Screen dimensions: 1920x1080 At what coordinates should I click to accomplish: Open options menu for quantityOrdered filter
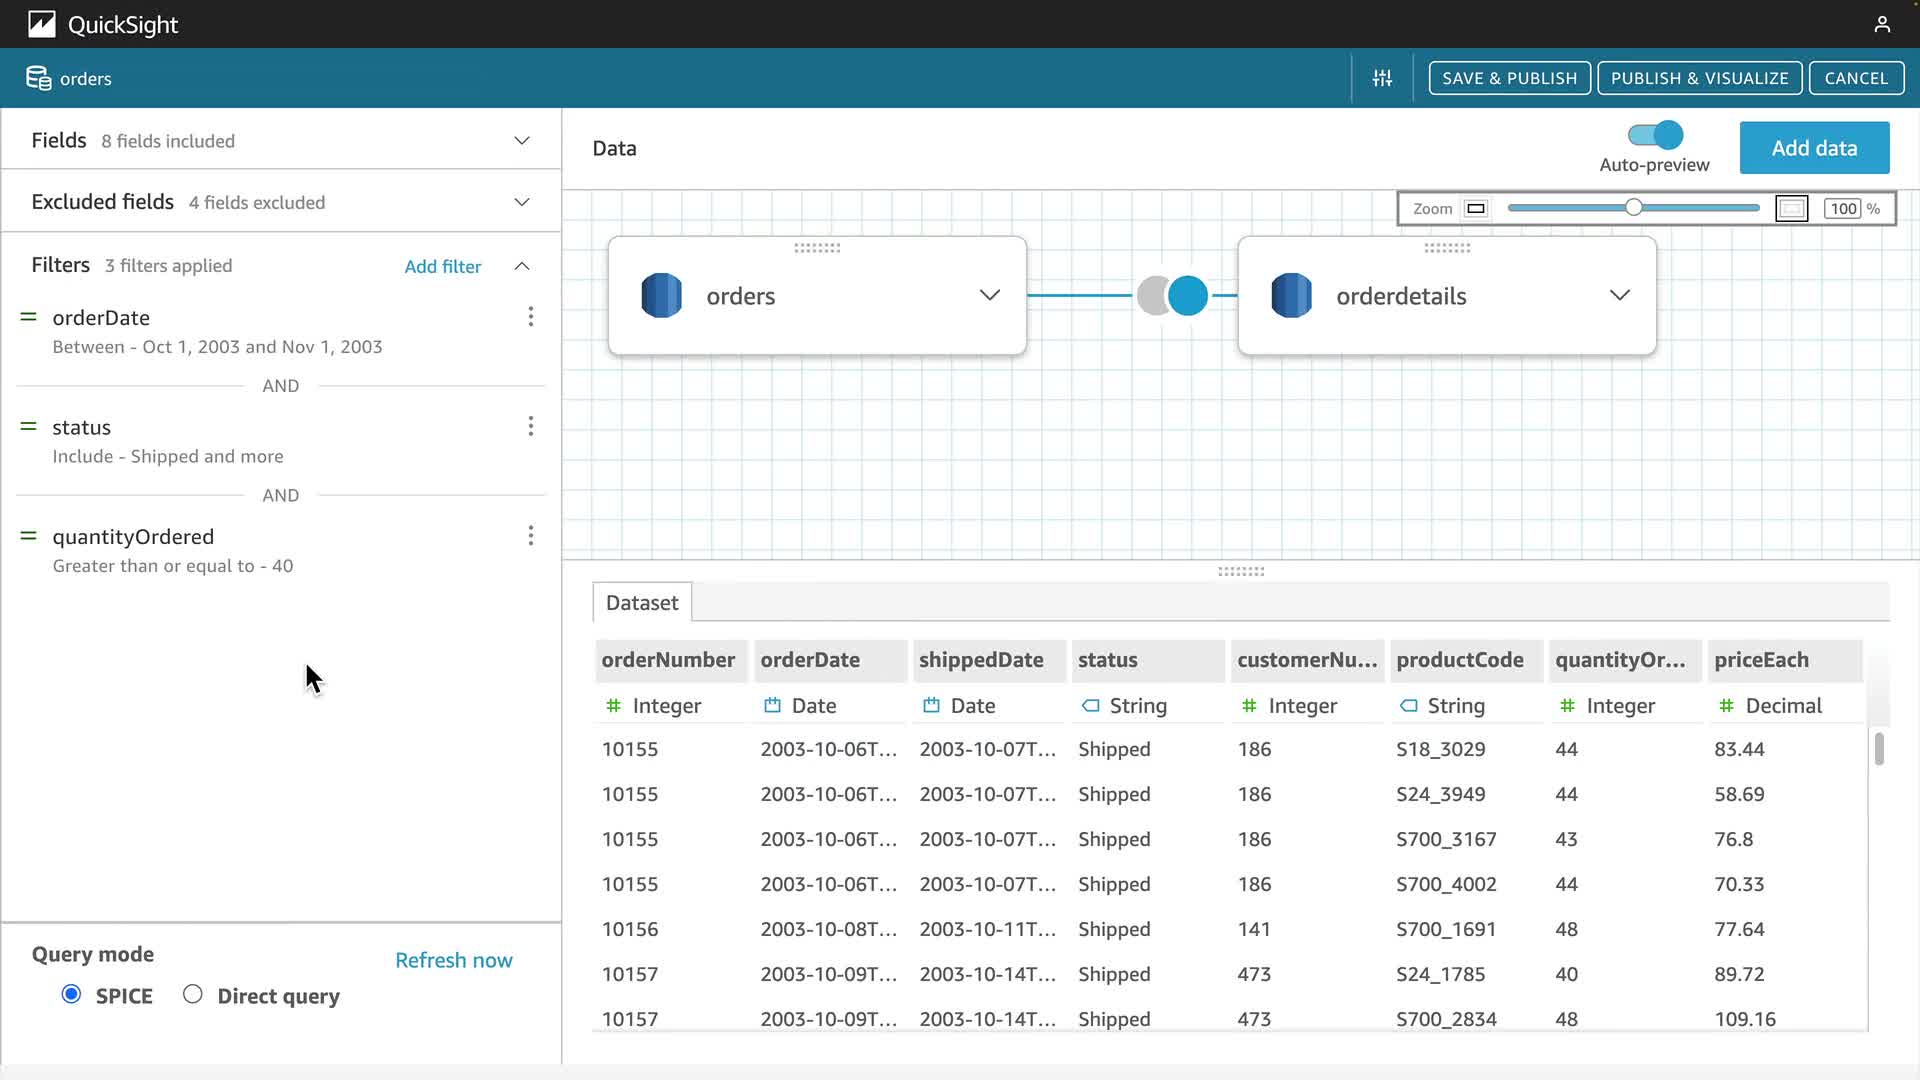tap(530, 536)
